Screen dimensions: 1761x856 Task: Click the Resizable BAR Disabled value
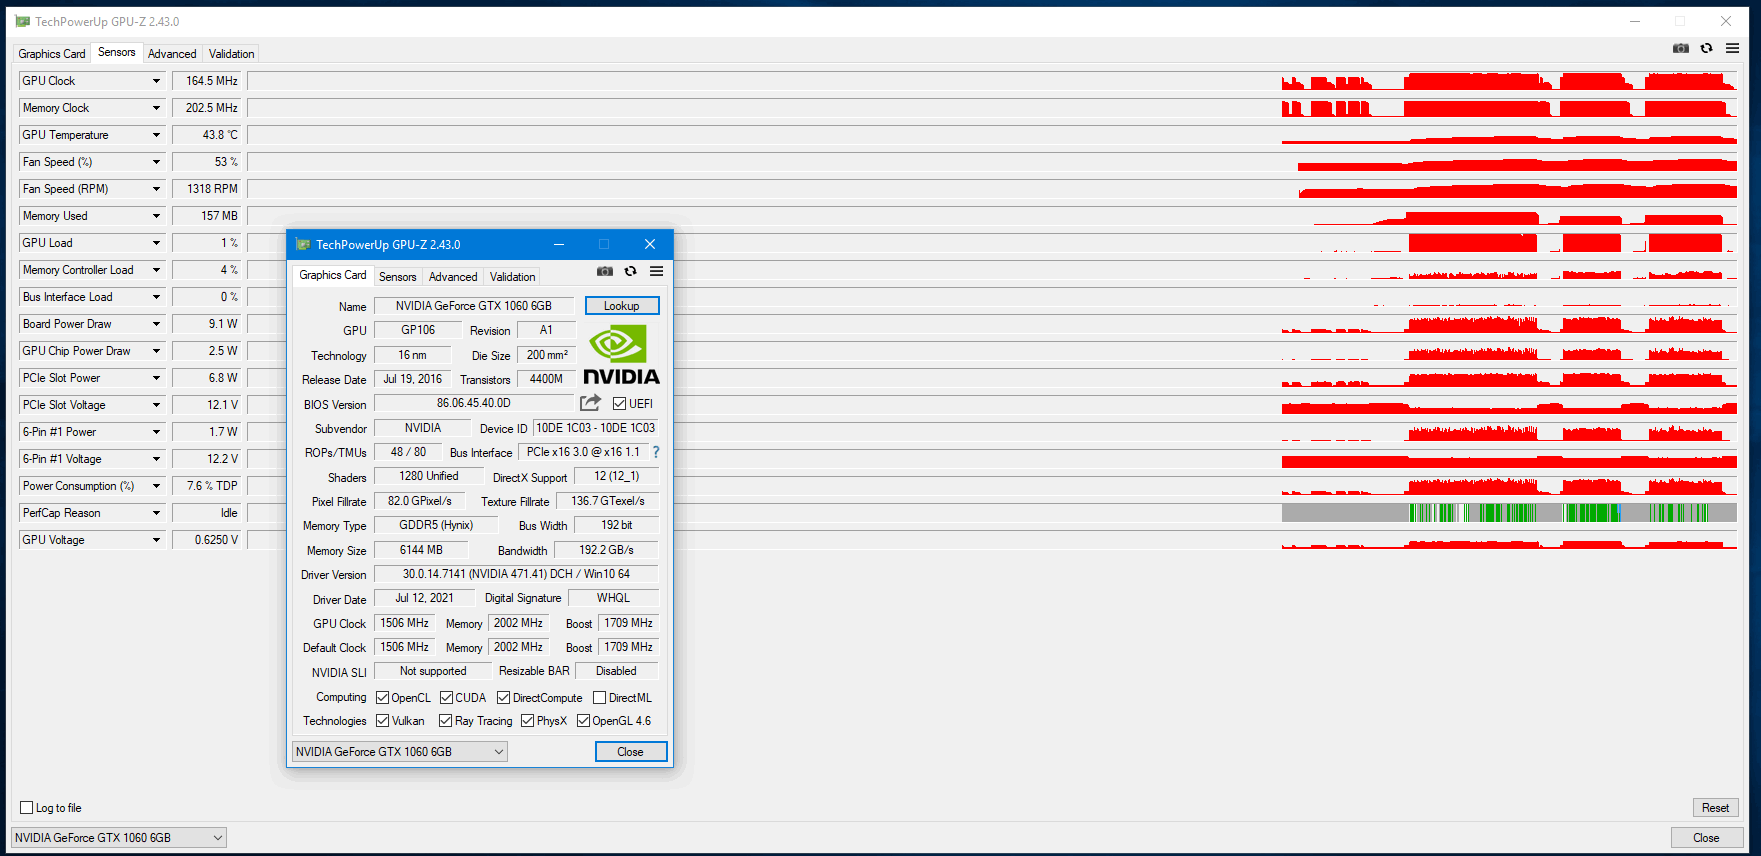[x=616, y=671]
